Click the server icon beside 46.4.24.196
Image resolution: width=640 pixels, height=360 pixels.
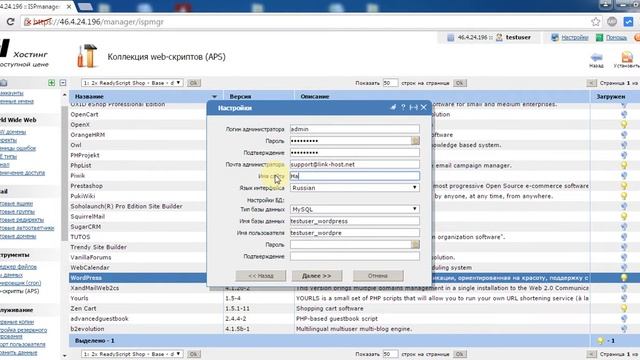pos(451,38)
